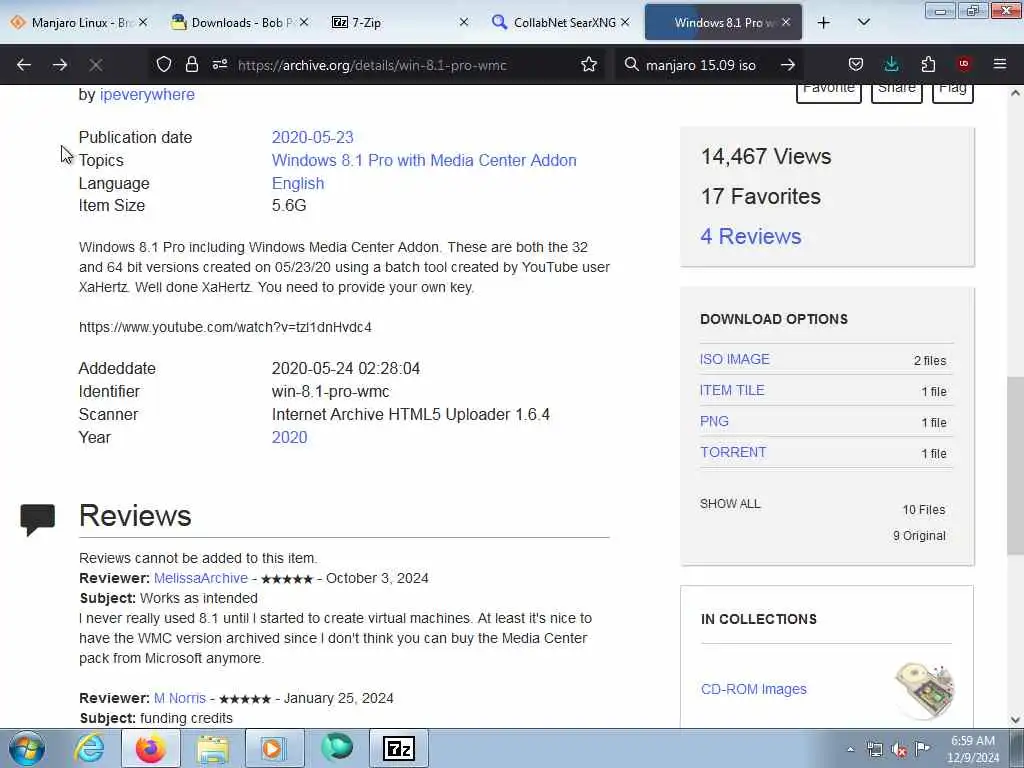Open uploader ipeverywhere profile link
The width and height of the screenshot is (1024, 768).
click(147, 95)
